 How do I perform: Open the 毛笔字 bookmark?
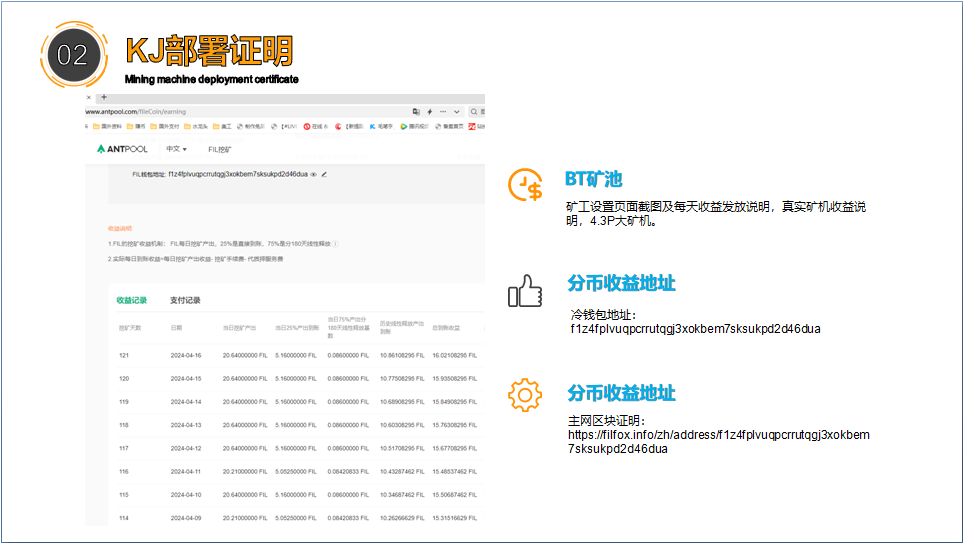(x=381, y=126)
